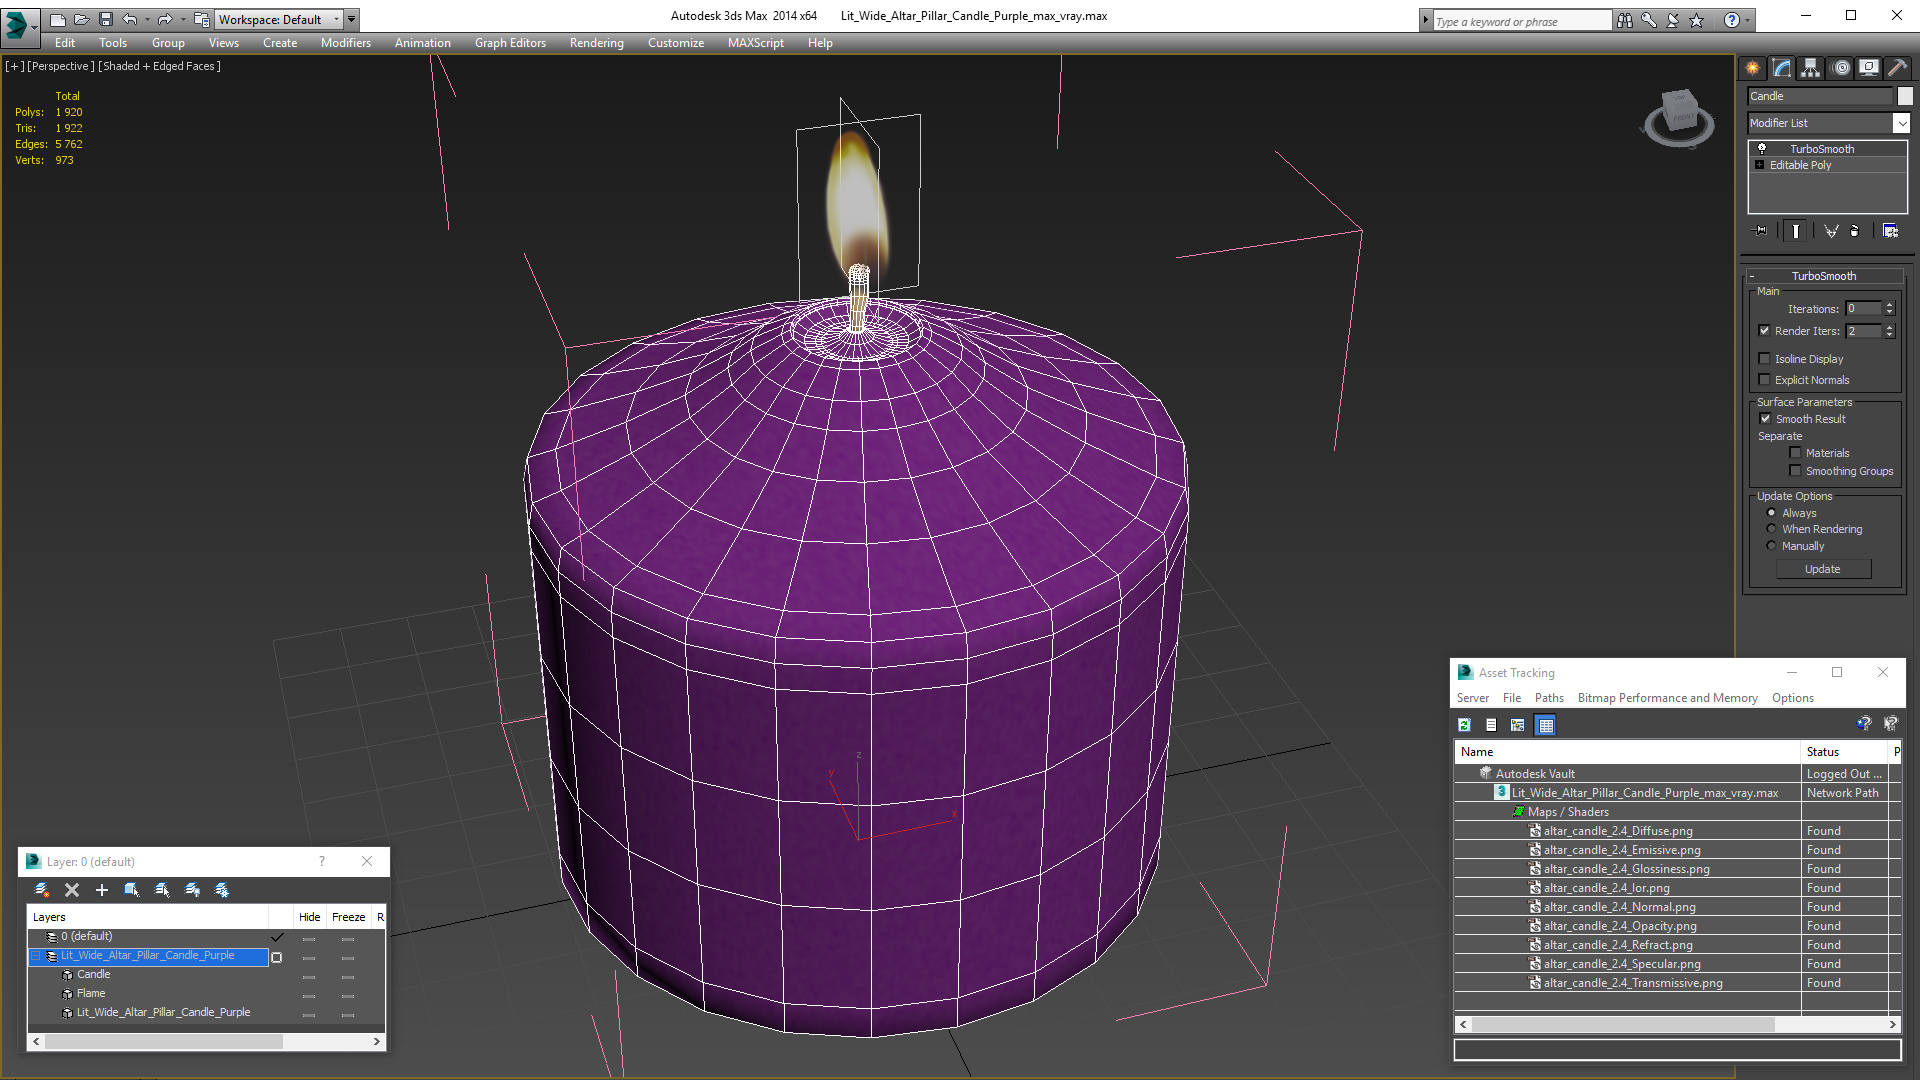Click the Perspective viewport label
The image size is (1920, 1080).
(61, 66)
